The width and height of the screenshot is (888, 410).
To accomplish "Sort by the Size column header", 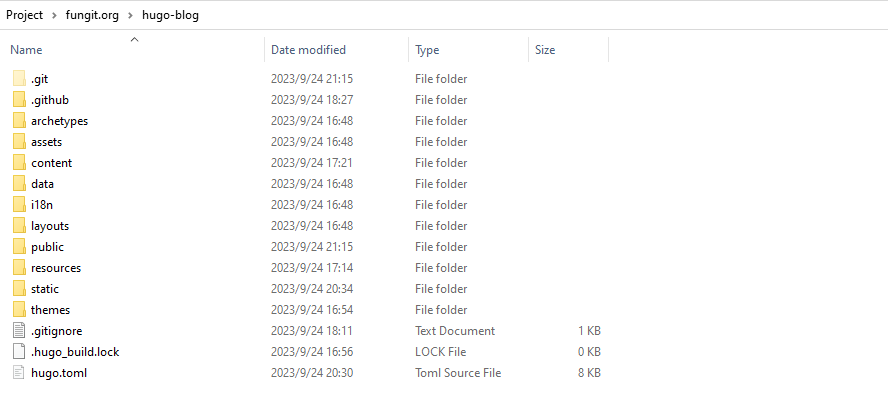I will click(545, 50).
